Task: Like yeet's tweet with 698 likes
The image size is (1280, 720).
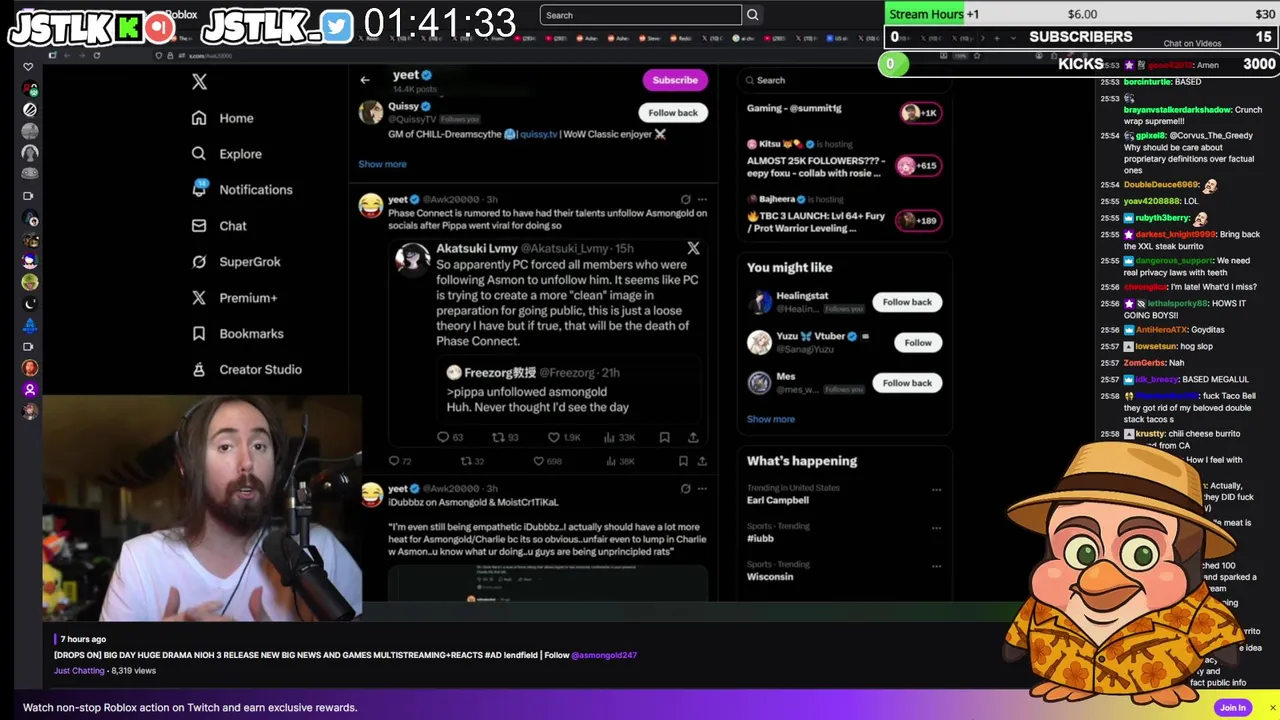Action: [547, 461]
